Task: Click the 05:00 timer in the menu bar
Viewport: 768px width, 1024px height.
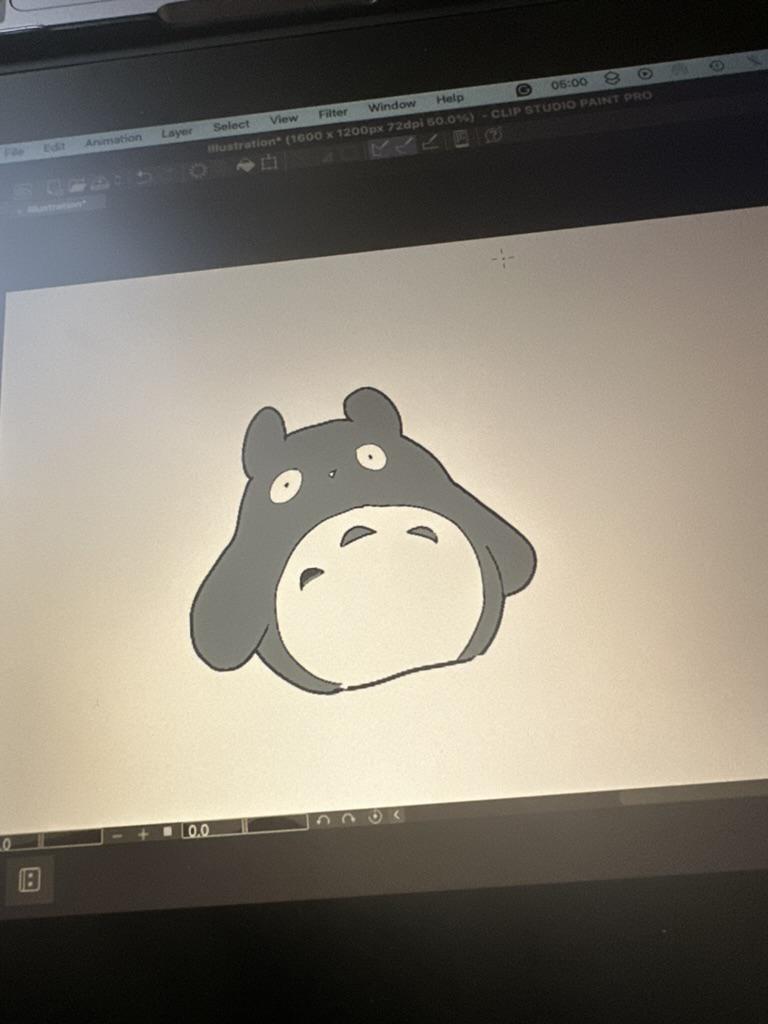Action: (569, 84)
